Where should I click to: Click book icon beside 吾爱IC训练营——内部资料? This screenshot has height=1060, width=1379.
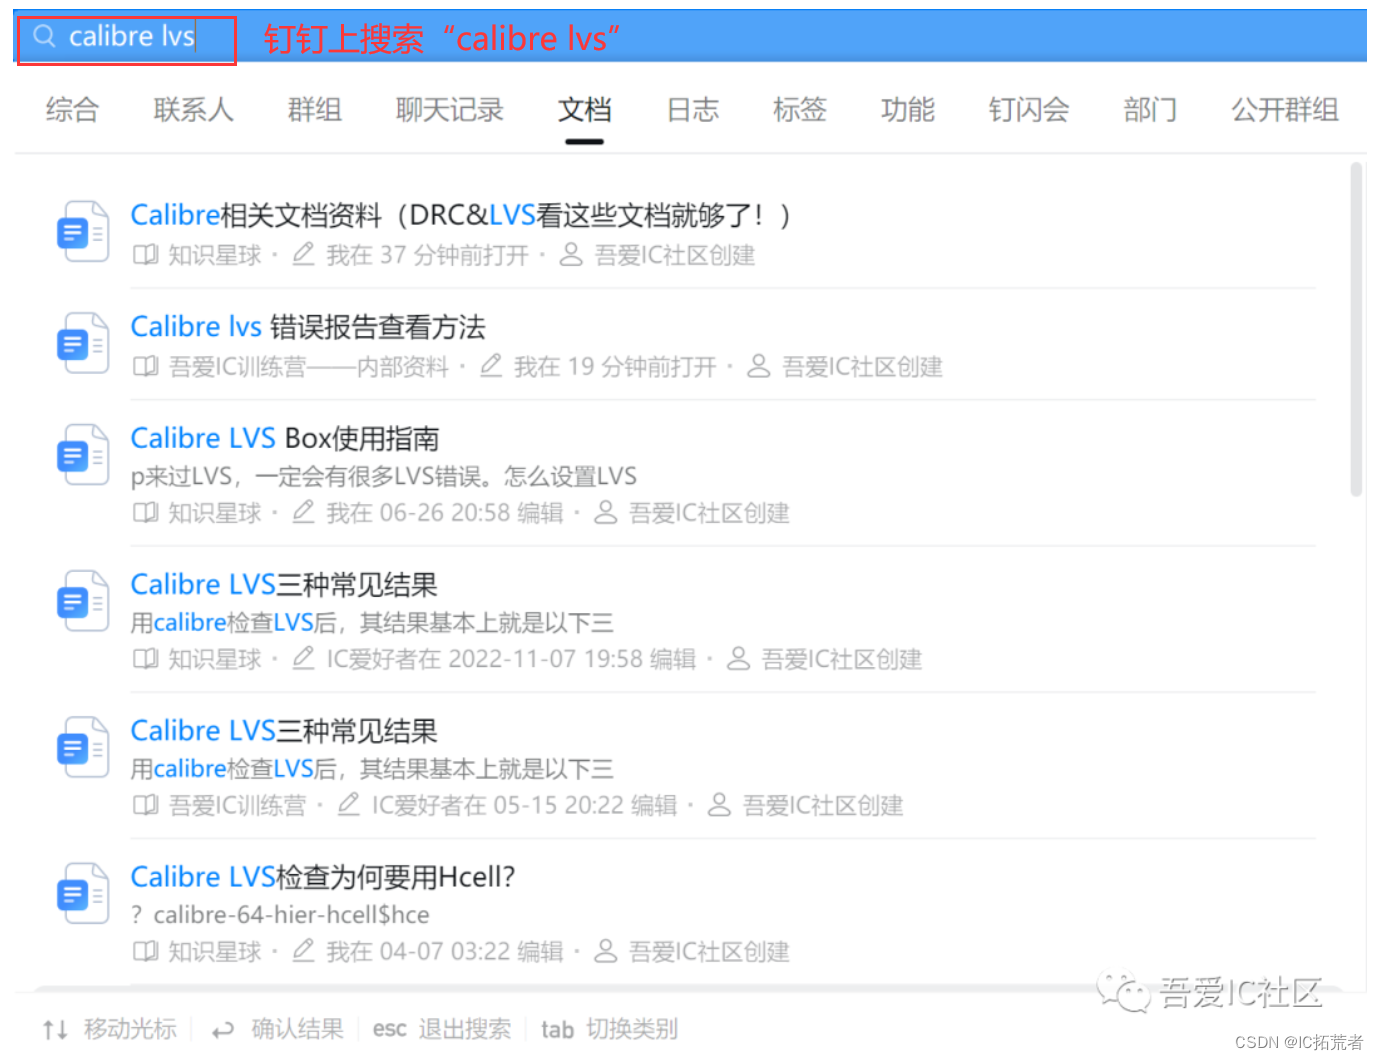(x=146, y=367)
